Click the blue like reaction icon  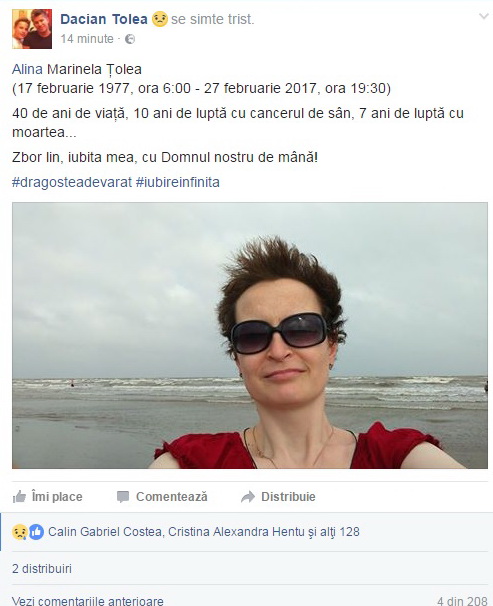[36, 532]
